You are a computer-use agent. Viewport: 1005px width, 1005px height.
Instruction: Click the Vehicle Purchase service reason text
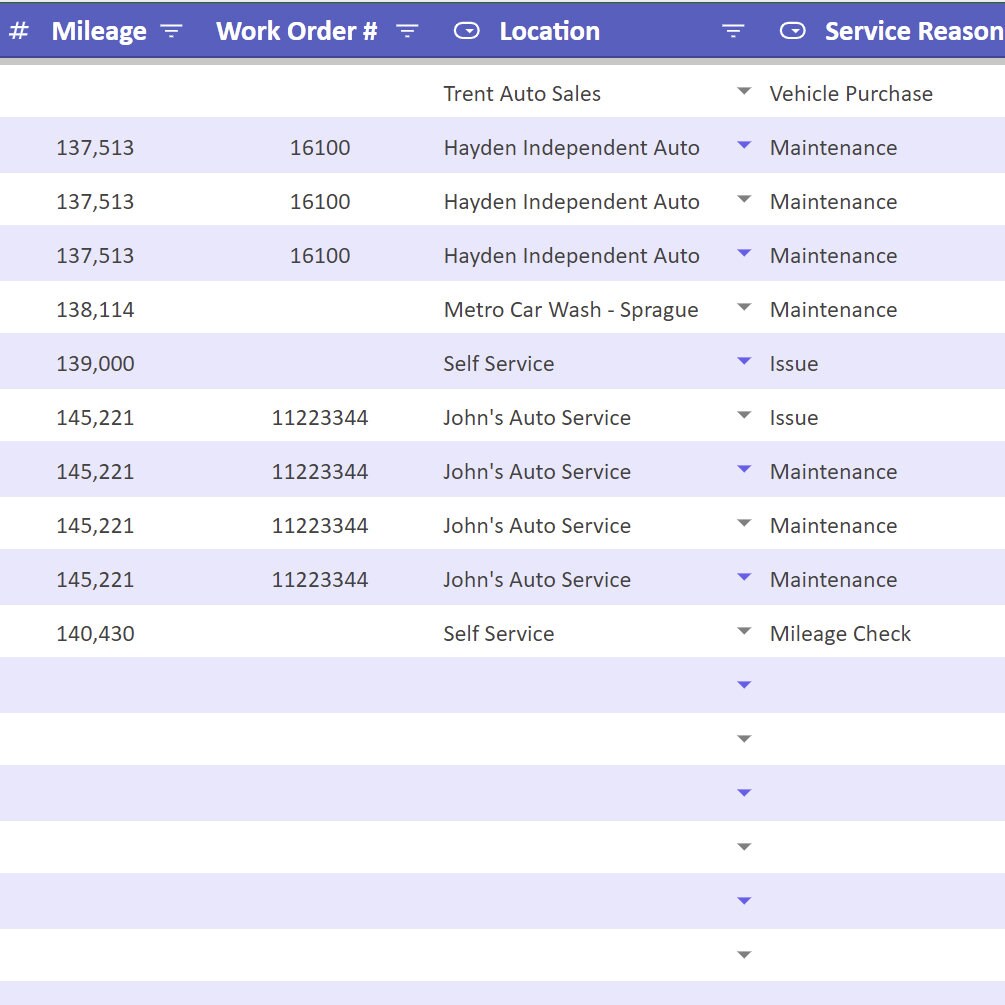coord(851,93)
